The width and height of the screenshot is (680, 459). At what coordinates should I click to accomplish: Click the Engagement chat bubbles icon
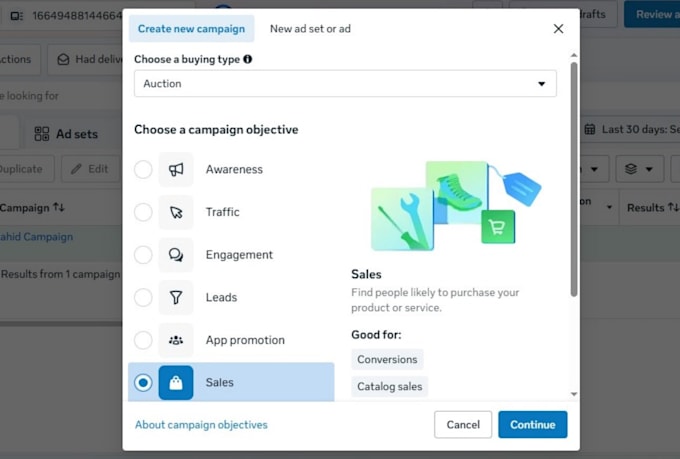(176, 255)
